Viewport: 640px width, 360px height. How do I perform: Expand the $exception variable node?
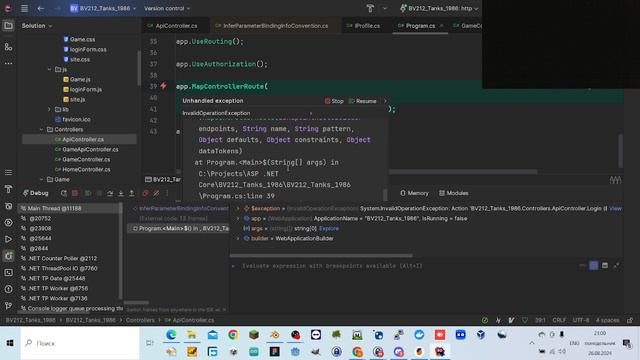pyautogui.click(x=238, y=209)
